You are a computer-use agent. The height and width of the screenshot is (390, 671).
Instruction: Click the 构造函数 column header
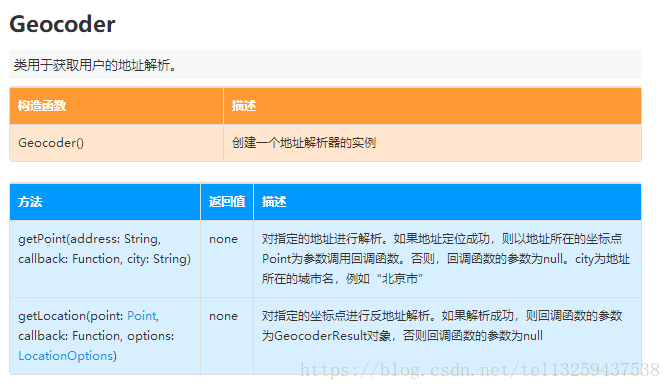[x=116, y=106]
